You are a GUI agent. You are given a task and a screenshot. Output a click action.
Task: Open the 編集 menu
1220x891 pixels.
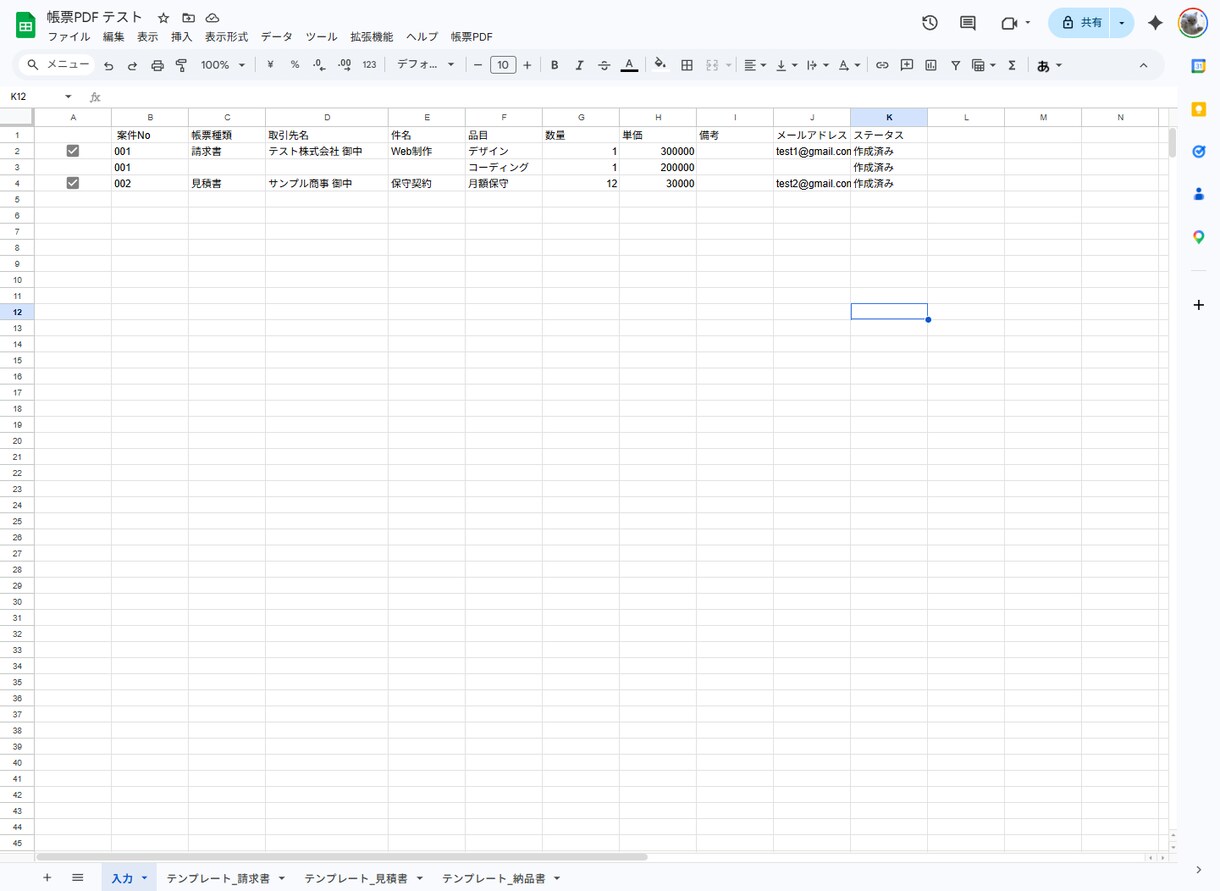click(114, 37)
